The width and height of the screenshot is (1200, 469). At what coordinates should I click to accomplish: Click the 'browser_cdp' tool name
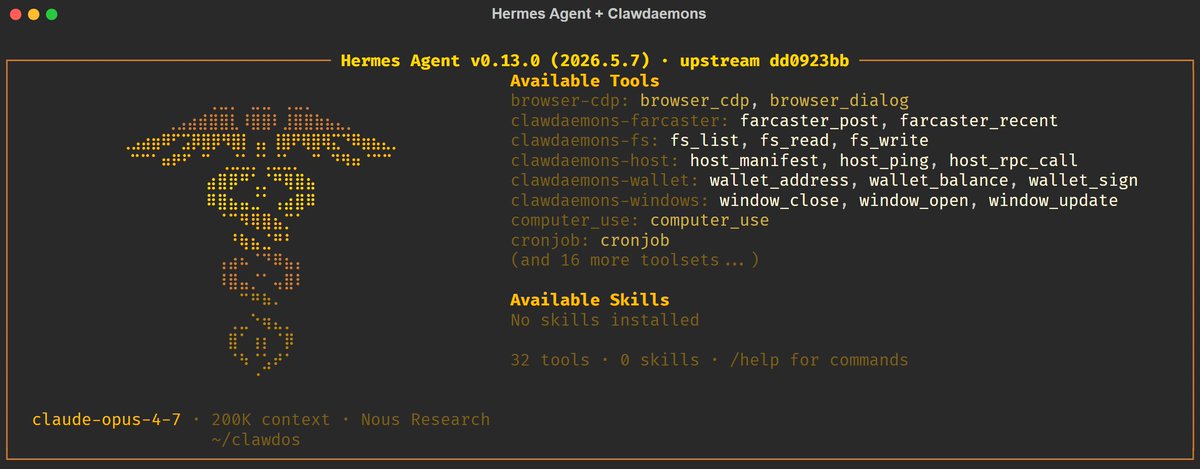click(x=695, y=101)
